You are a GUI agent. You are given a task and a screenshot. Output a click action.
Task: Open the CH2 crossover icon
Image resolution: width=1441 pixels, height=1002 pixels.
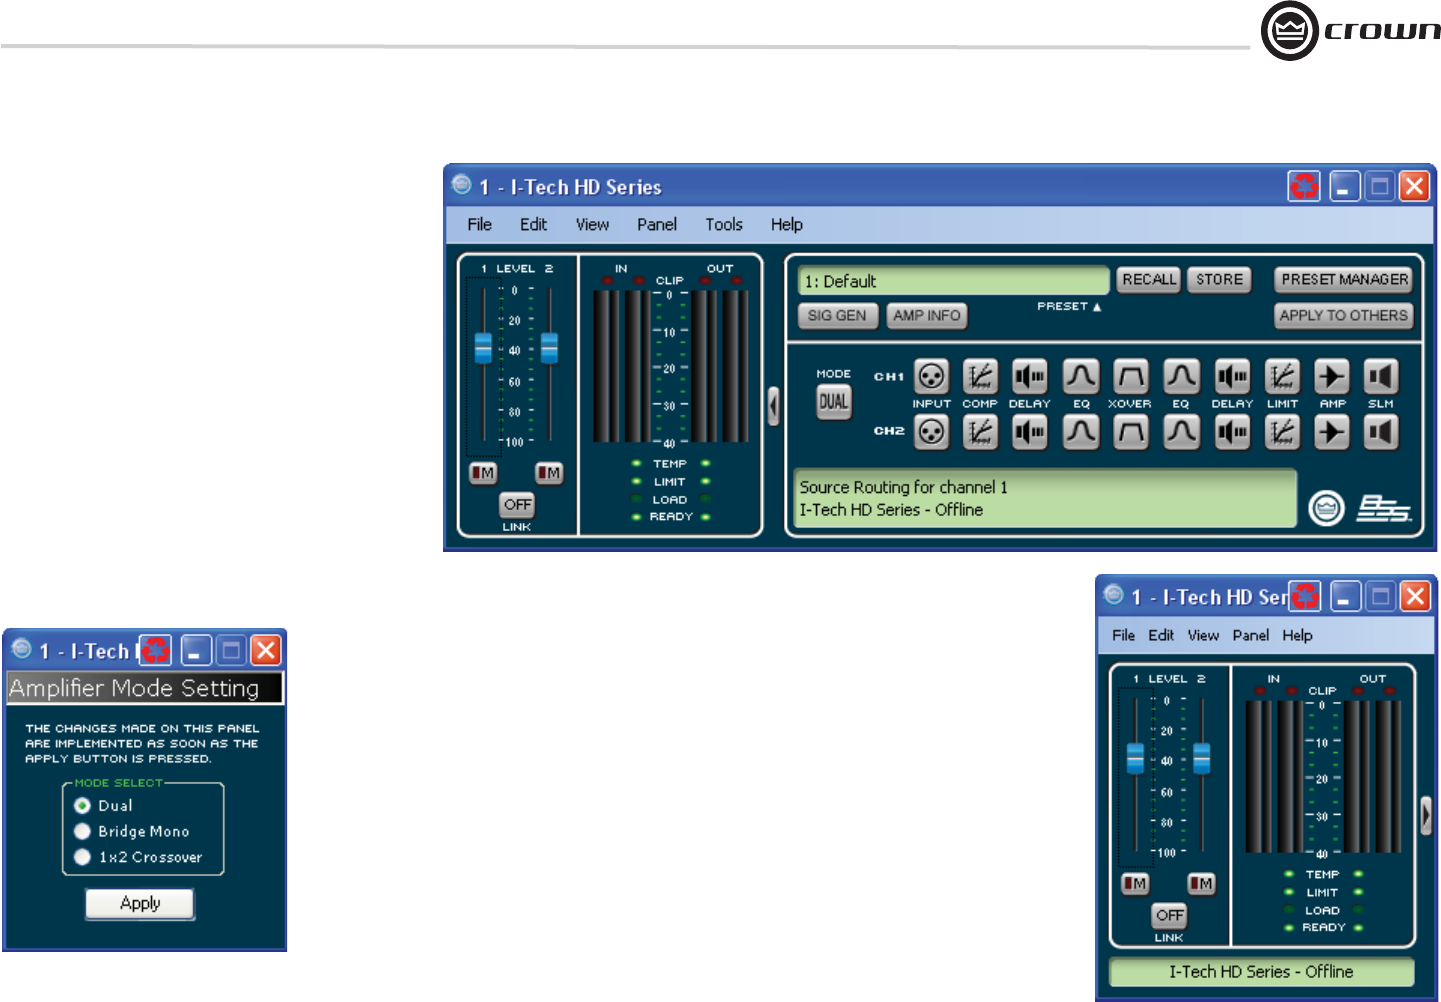pyautogui.click(x=1131, y=432)
